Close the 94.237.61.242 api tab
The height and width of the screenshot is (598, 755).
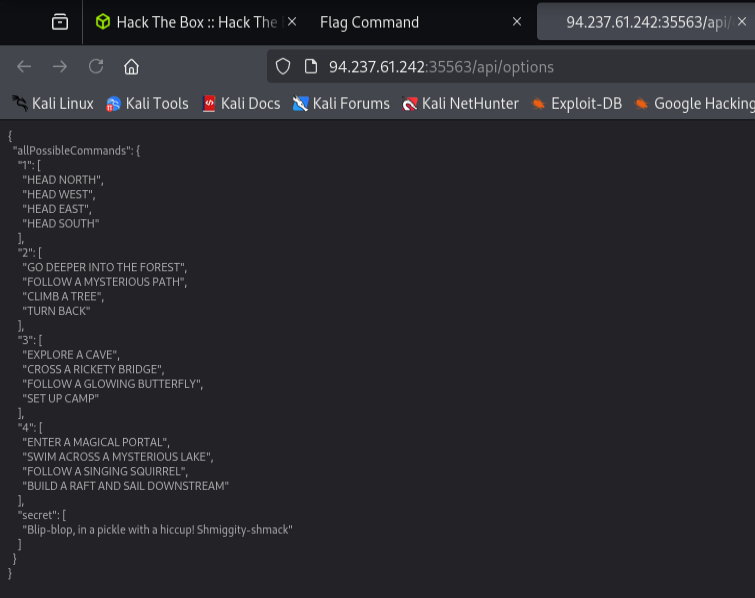(x=742, y=22)
